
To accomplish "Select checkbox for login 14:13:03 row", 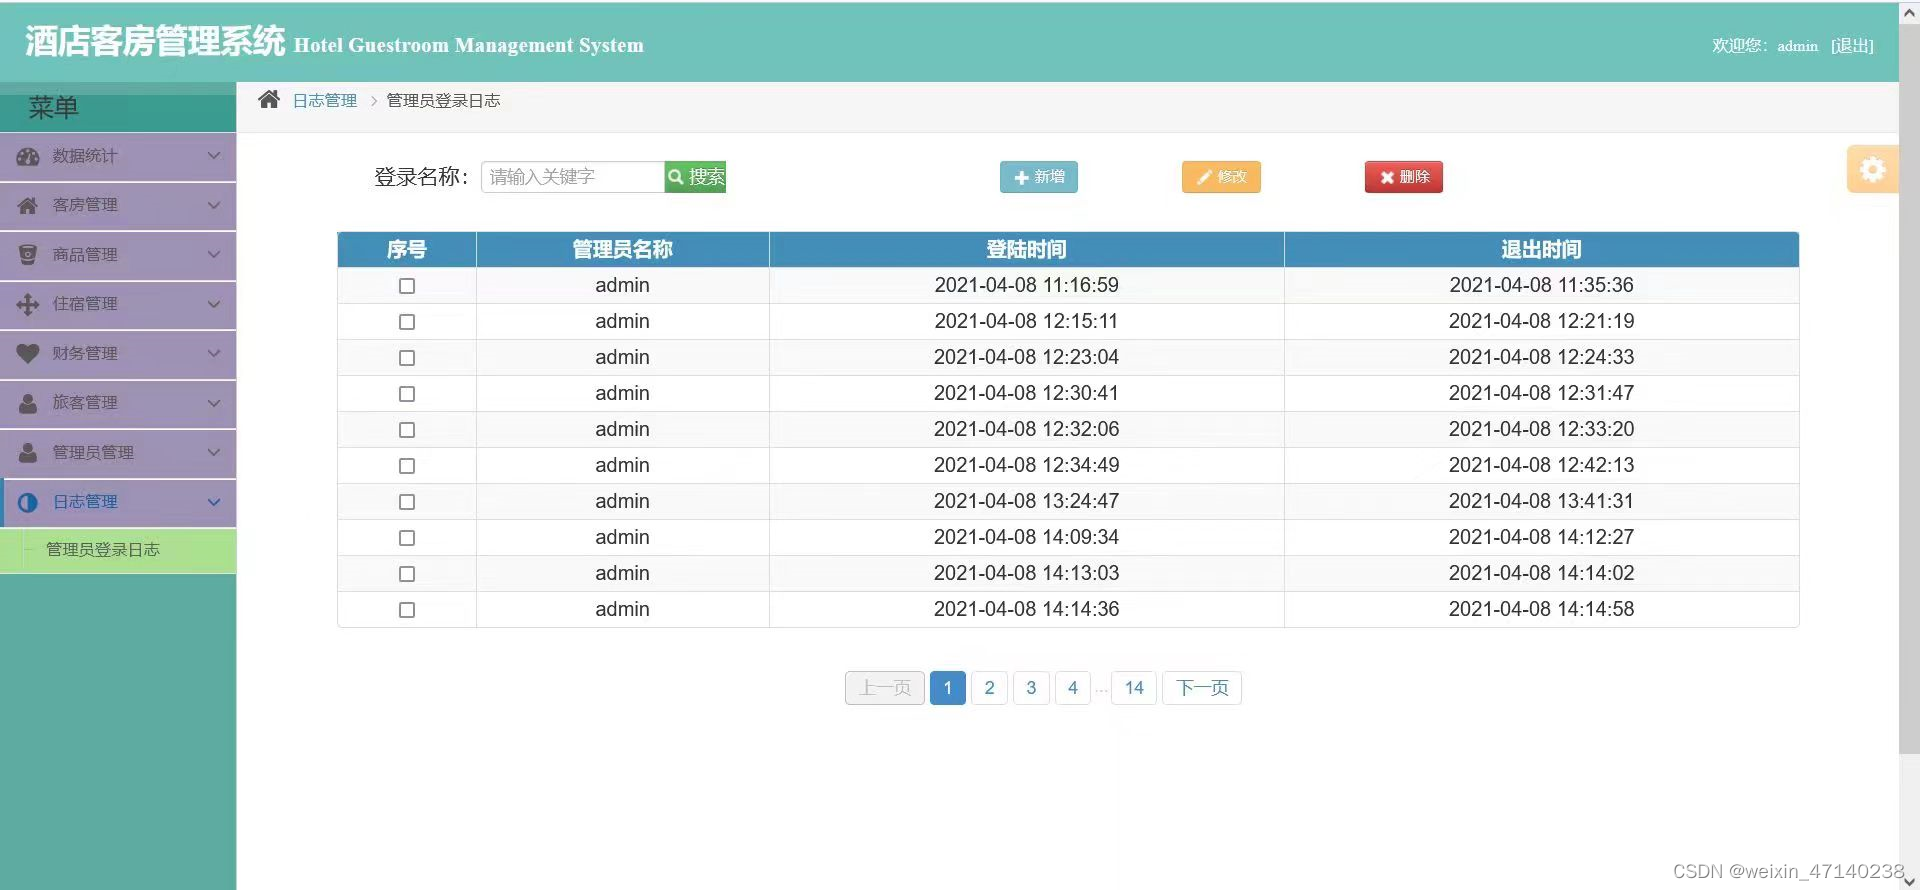I will [407, 574].
